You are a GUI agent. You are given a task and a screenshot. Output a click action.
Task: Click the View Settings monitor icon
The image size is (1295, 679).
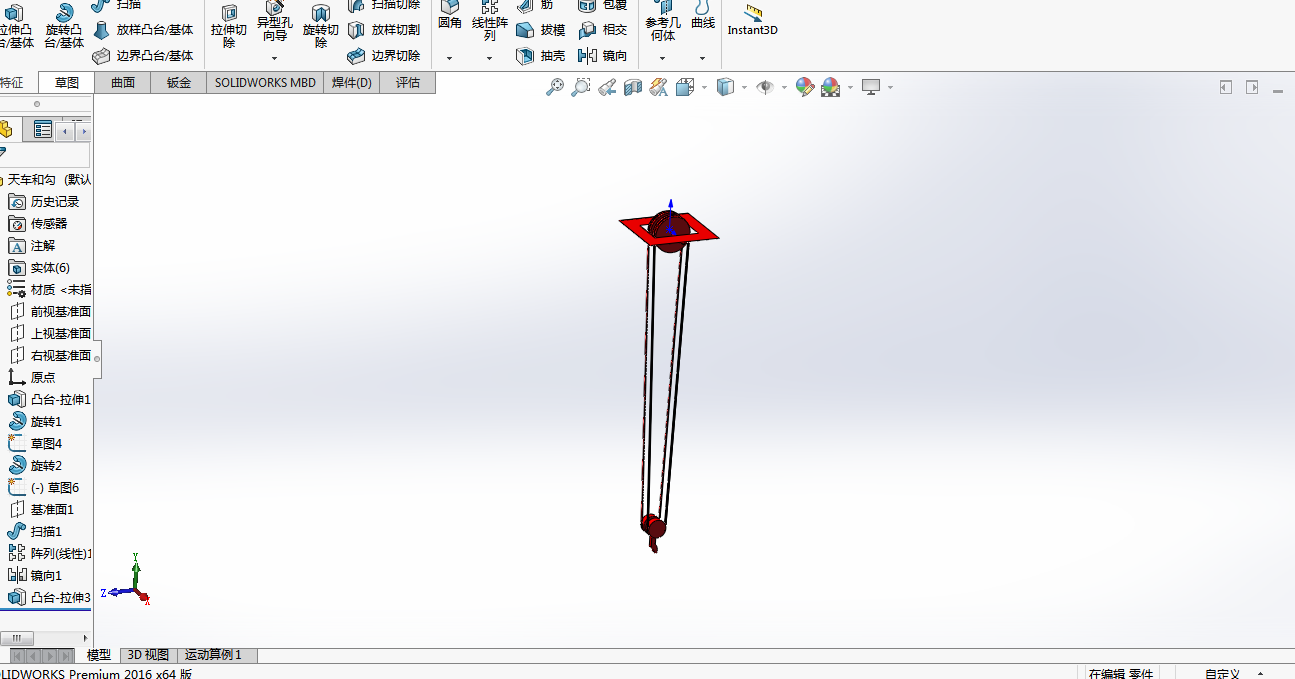[x=871, y=88]
